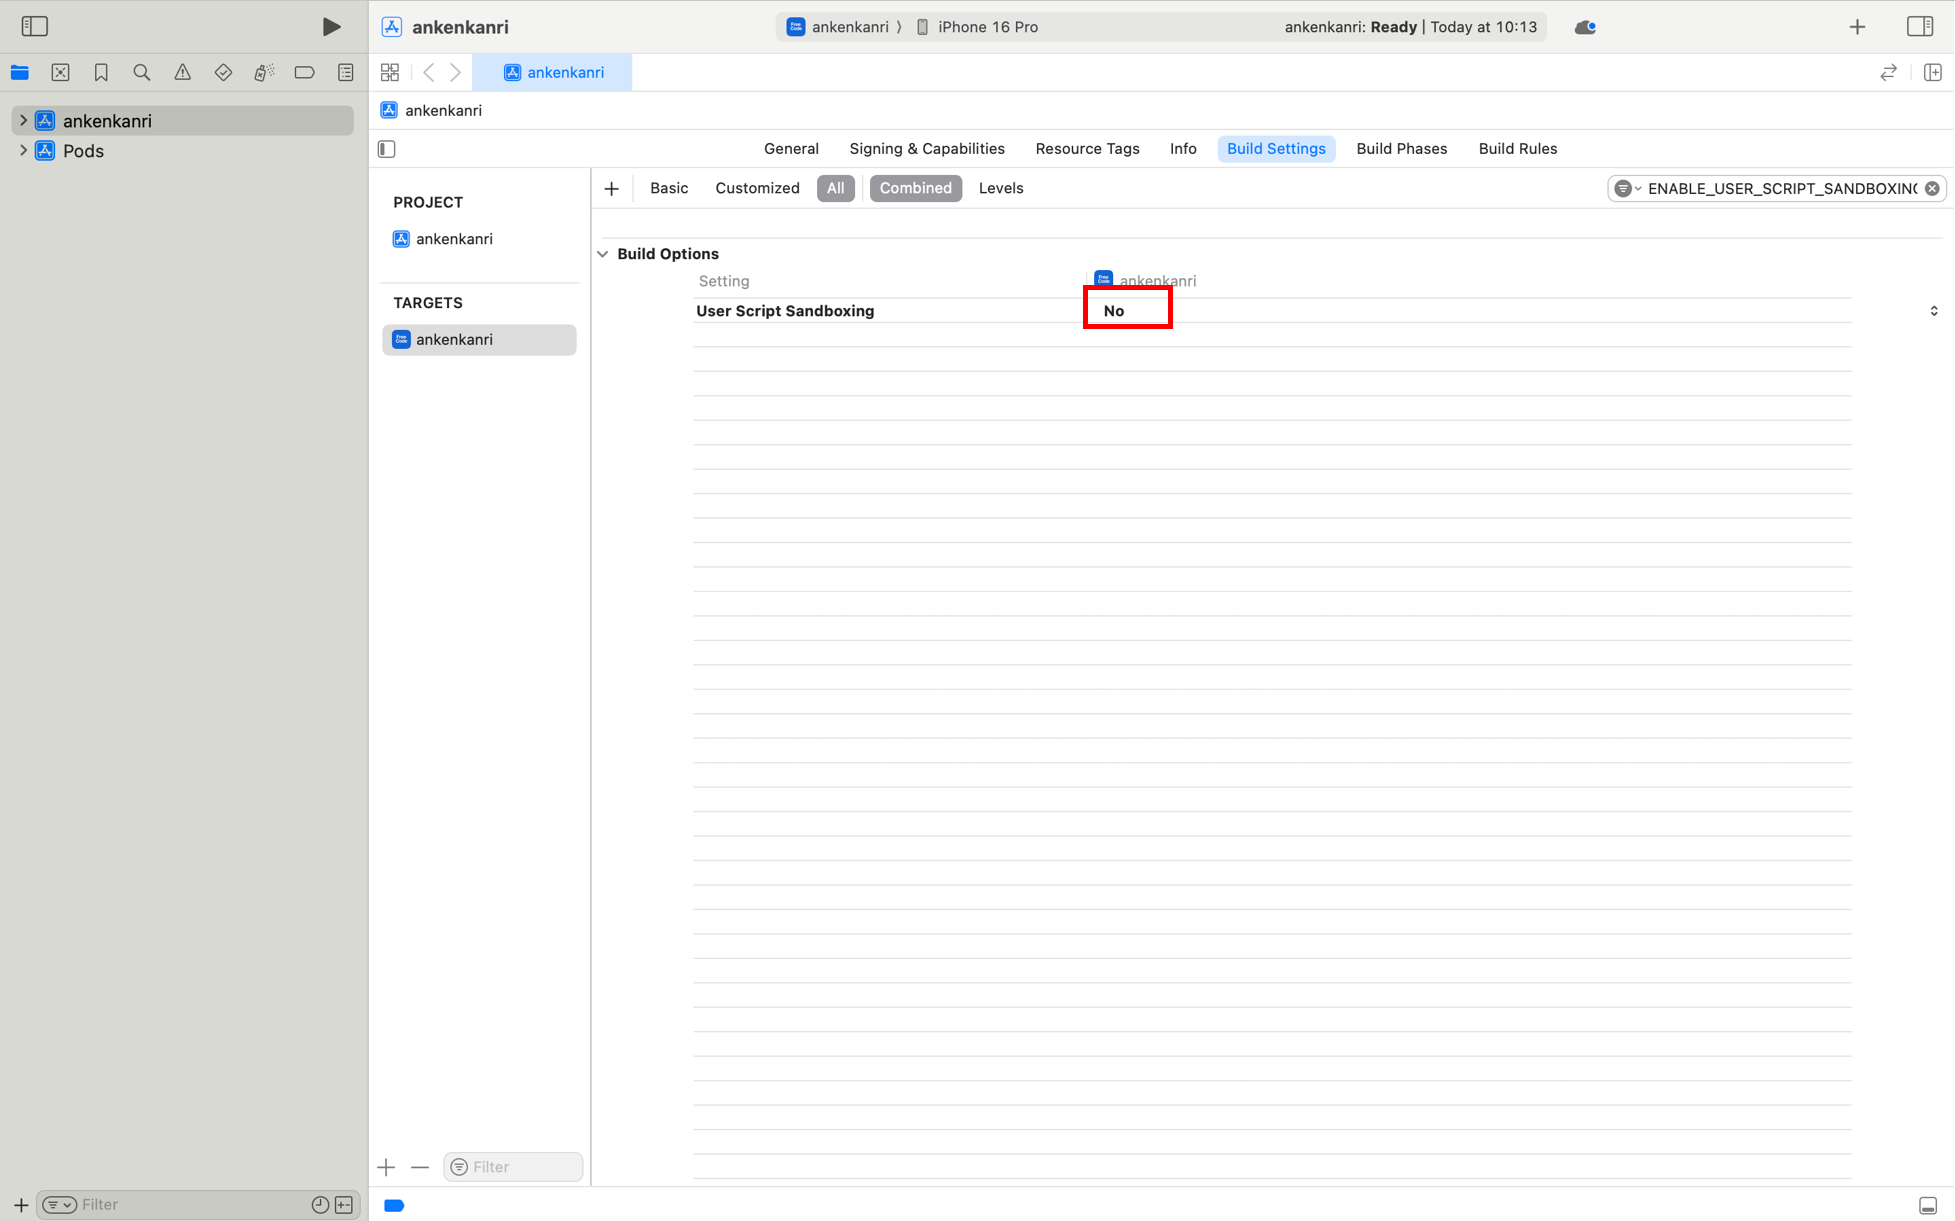Click the build settings search field
This screenshot has height=1221, width=1955.
pyautogui.click(x=1777, y=188)
